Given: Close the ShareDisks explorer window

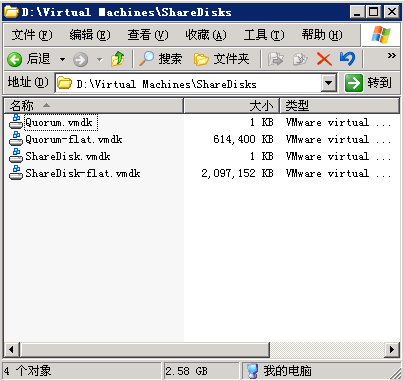Looking at the screenshot, I should (392, 12).
